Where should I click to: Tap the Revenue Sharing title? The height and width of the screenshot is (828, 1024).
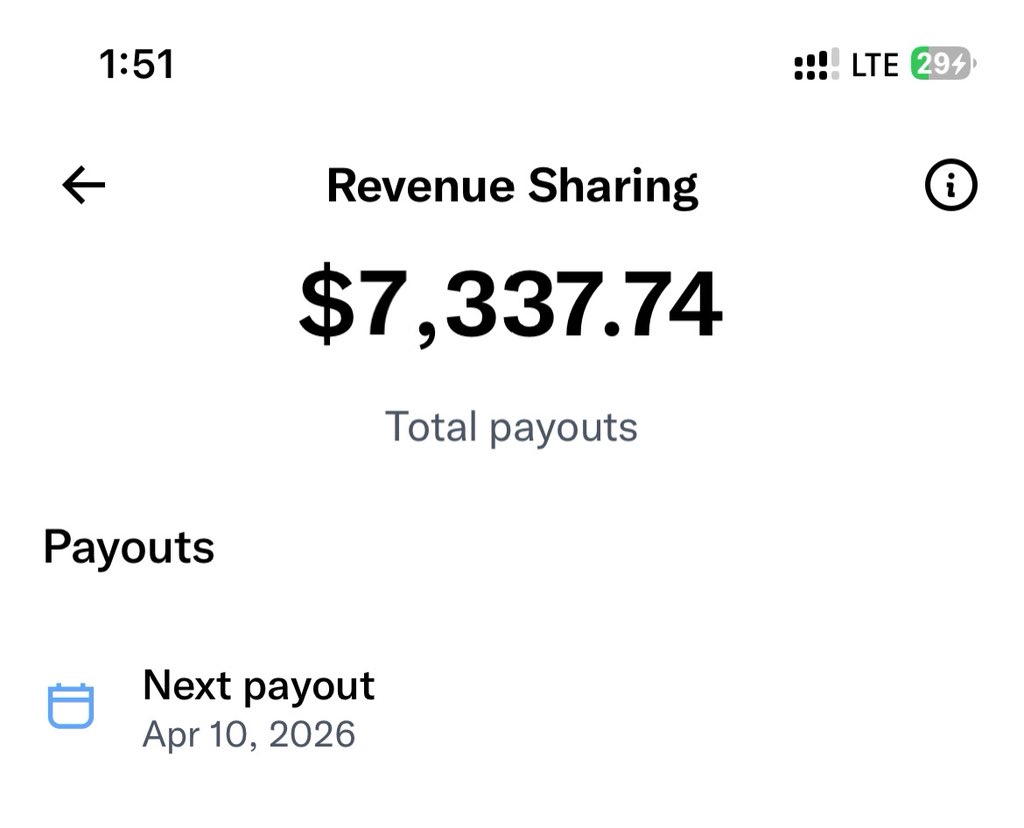pyautogui.click(x=512, y=184)
